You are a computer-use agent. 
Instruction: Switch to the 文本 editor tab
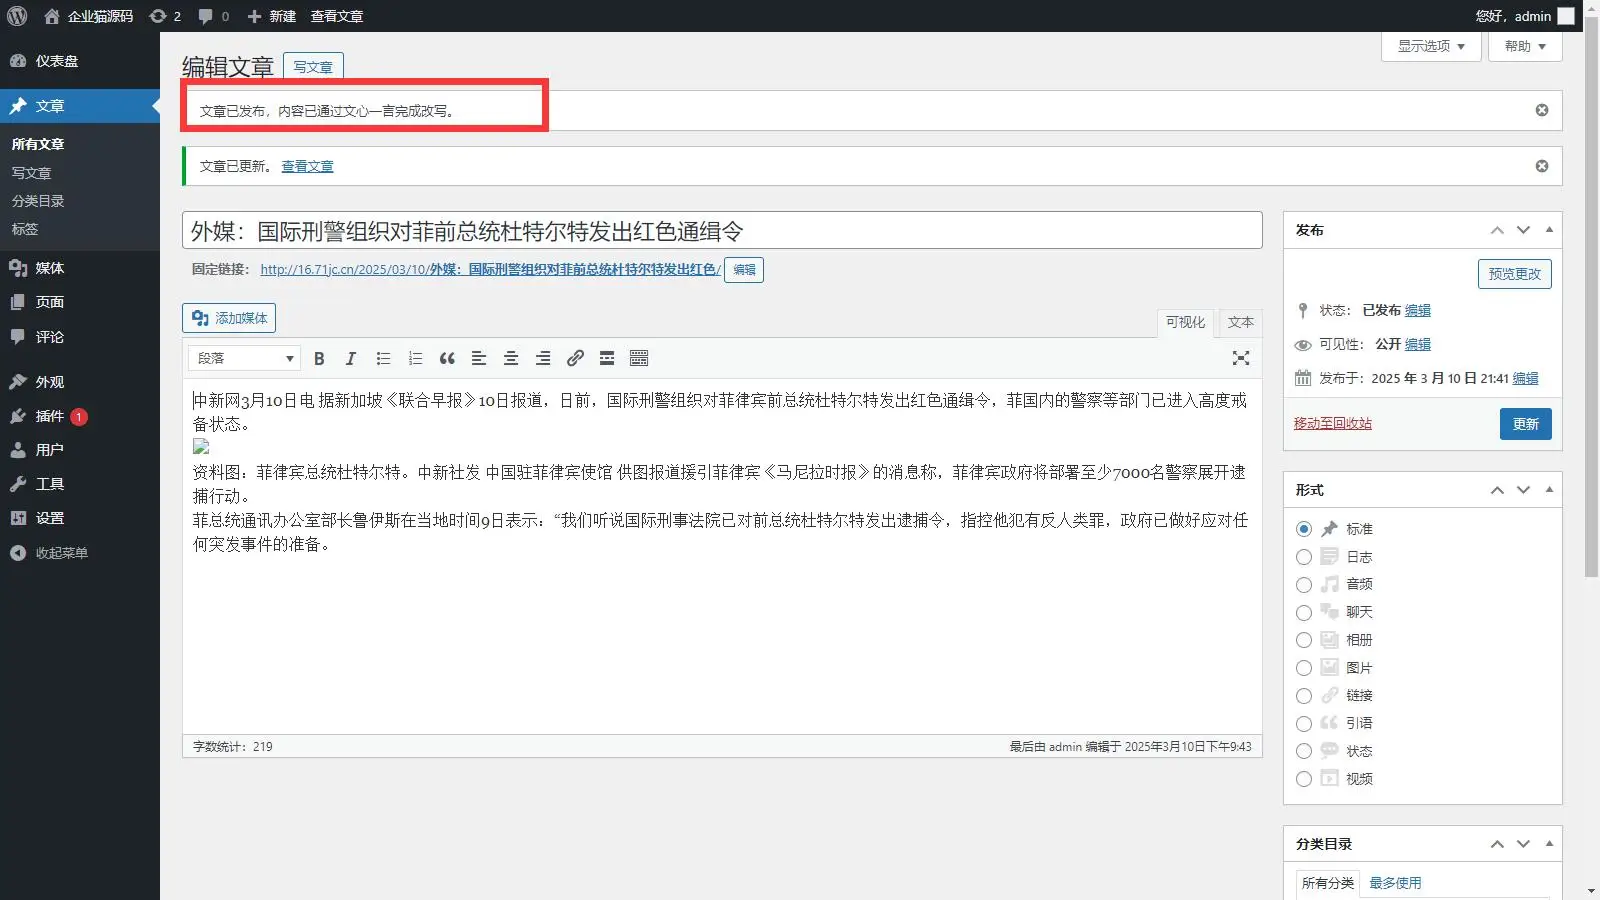[1240, 322]
